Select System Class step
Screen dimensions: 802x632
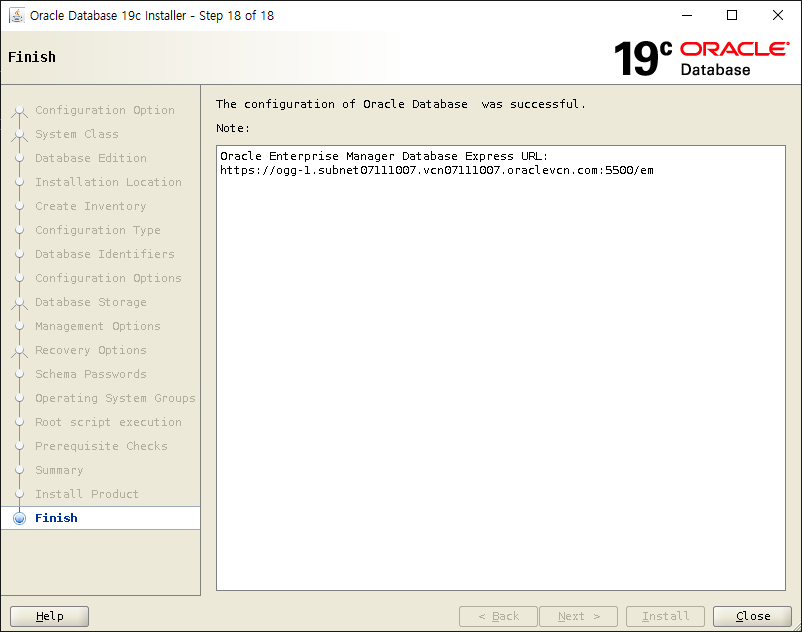coord(76,133)
